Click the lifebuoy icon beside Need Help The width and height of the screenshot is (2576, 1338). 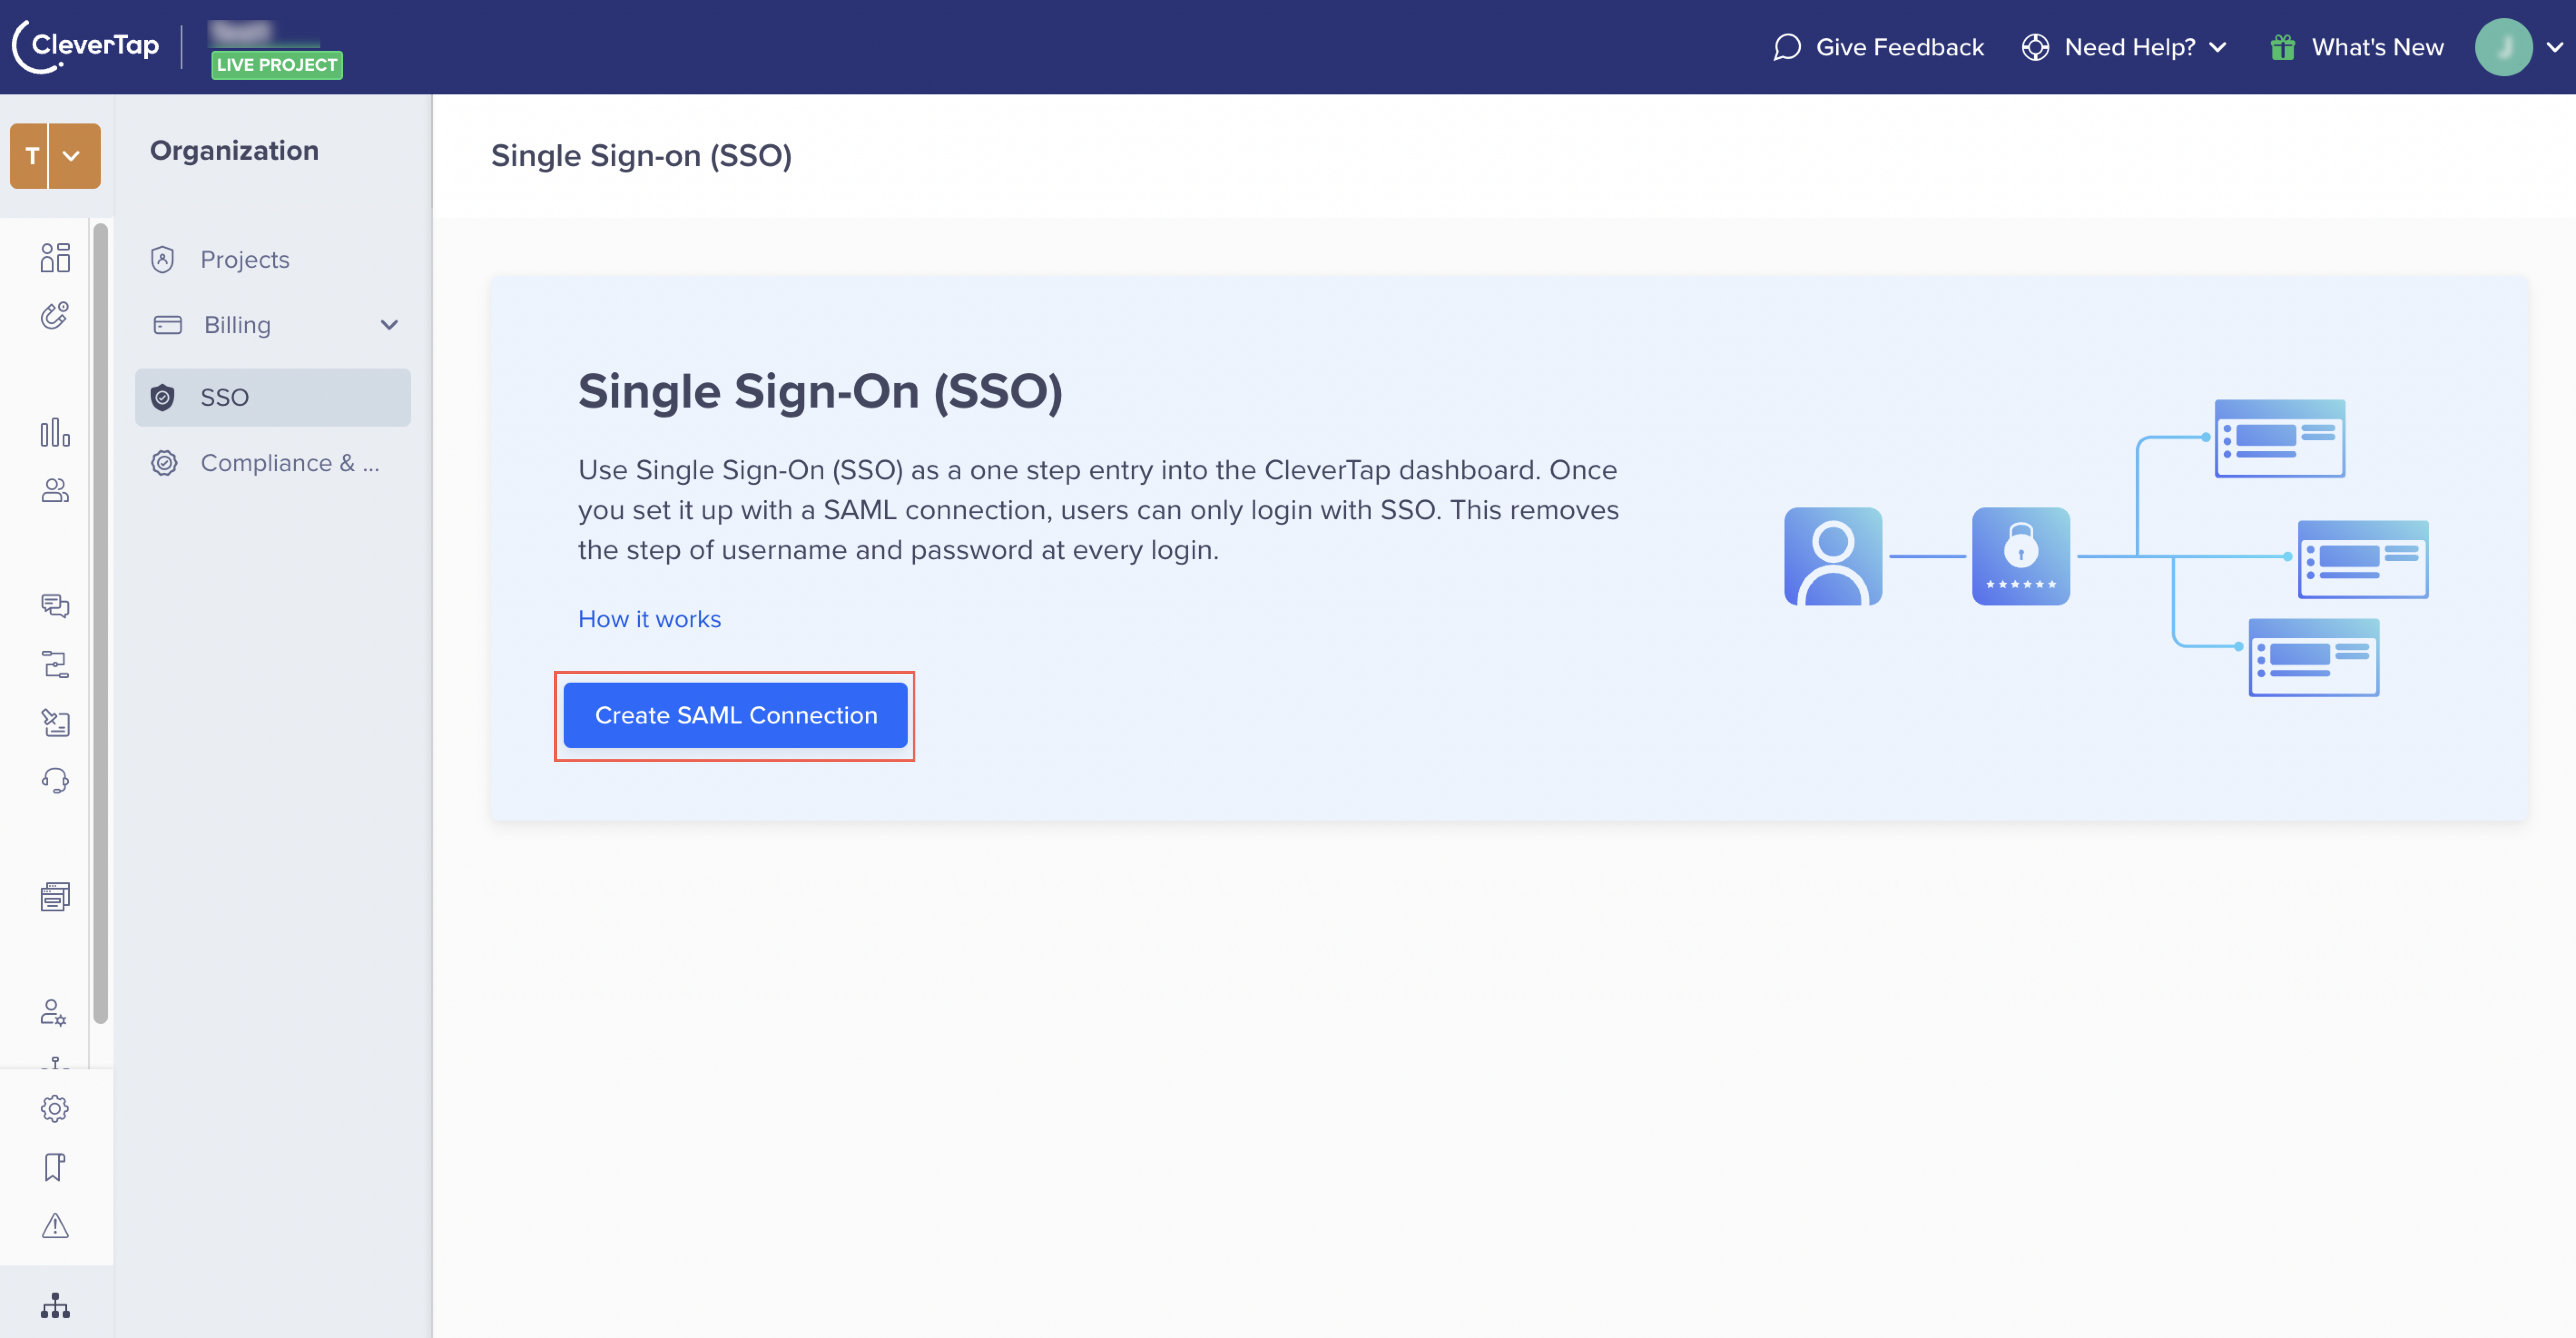click(x=2035, y=47)
